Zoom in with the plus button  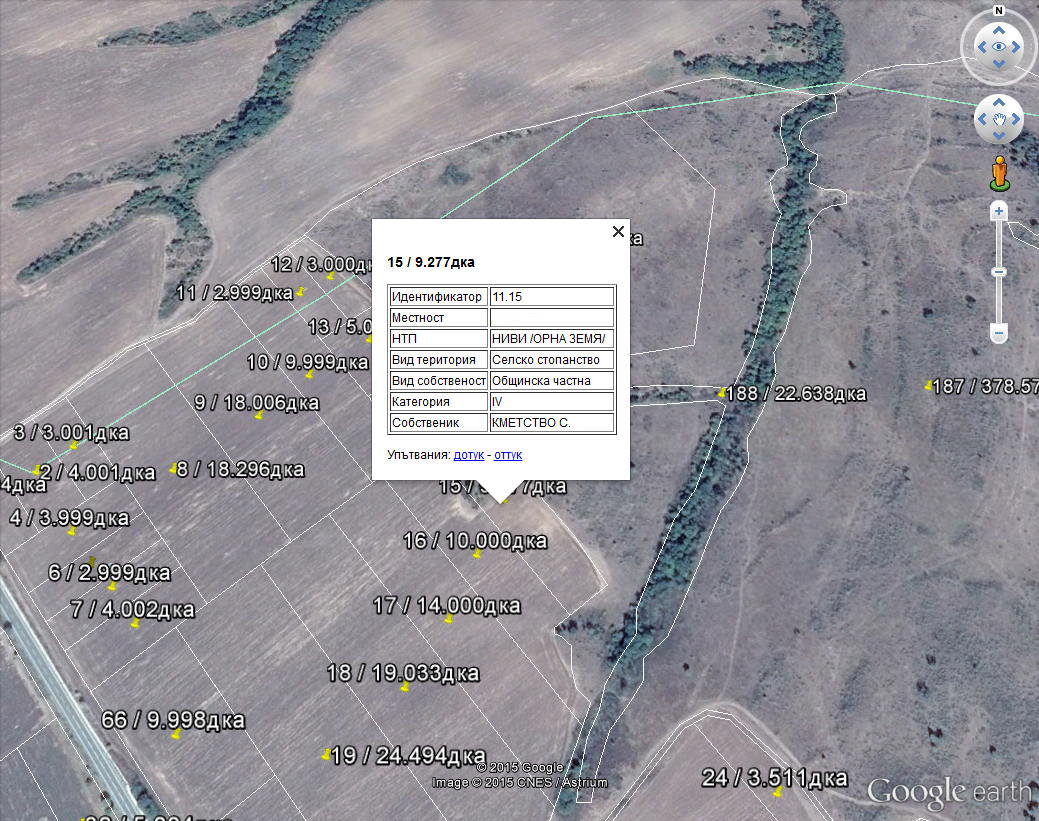coord(998,211)
